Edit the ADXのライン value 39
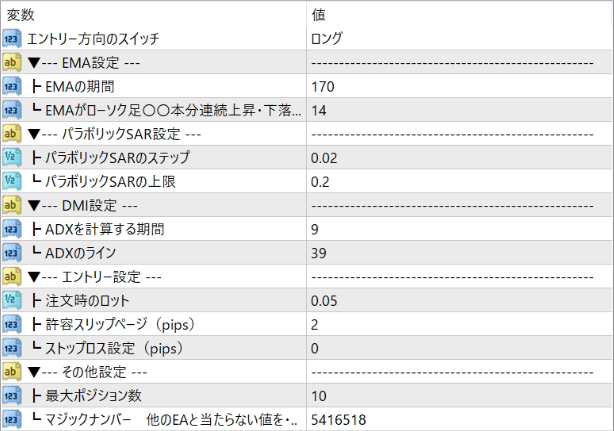Screen dimensions: 614x431 460,253
